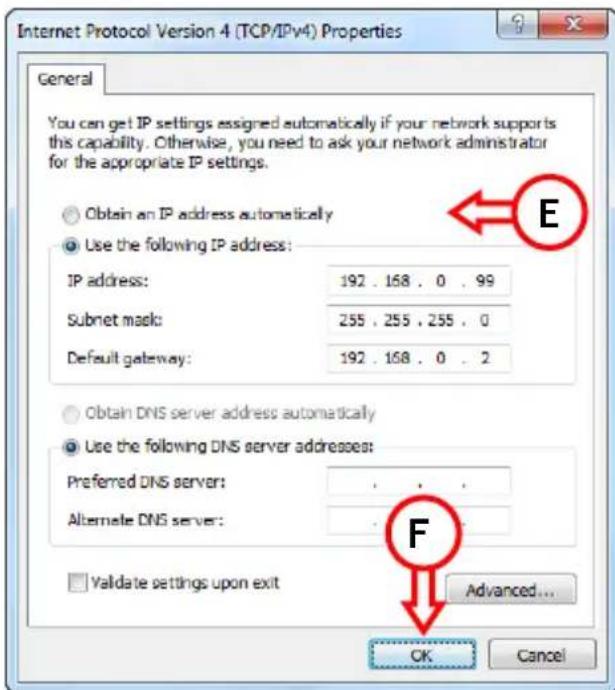Image resolution: width=615 pixels, height=690 pixels.
Task: Enable Validate settings upon exit checkbox
Action: click(x=78, y=583)
